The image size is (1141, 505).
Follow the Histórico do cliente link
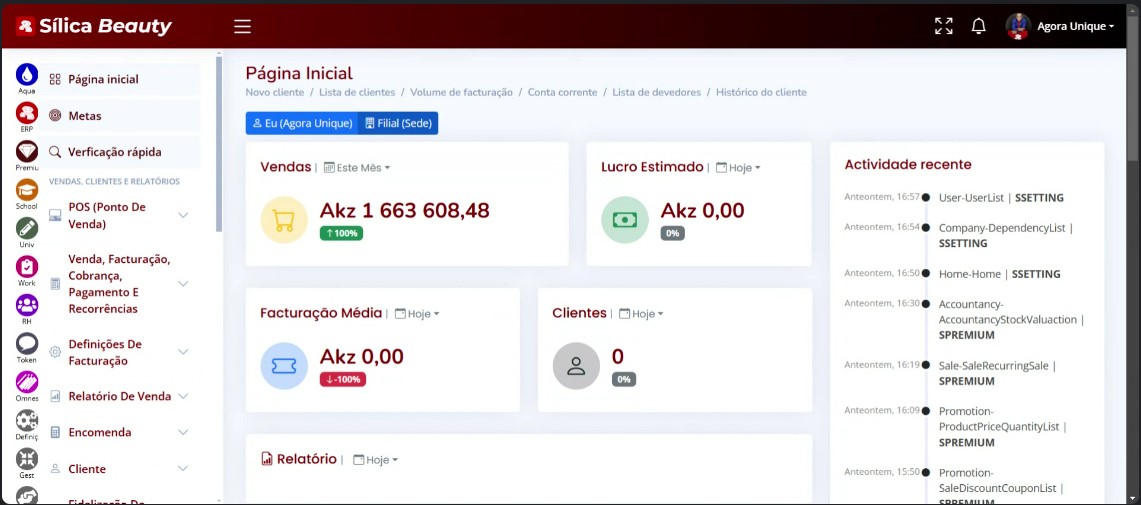761,92
